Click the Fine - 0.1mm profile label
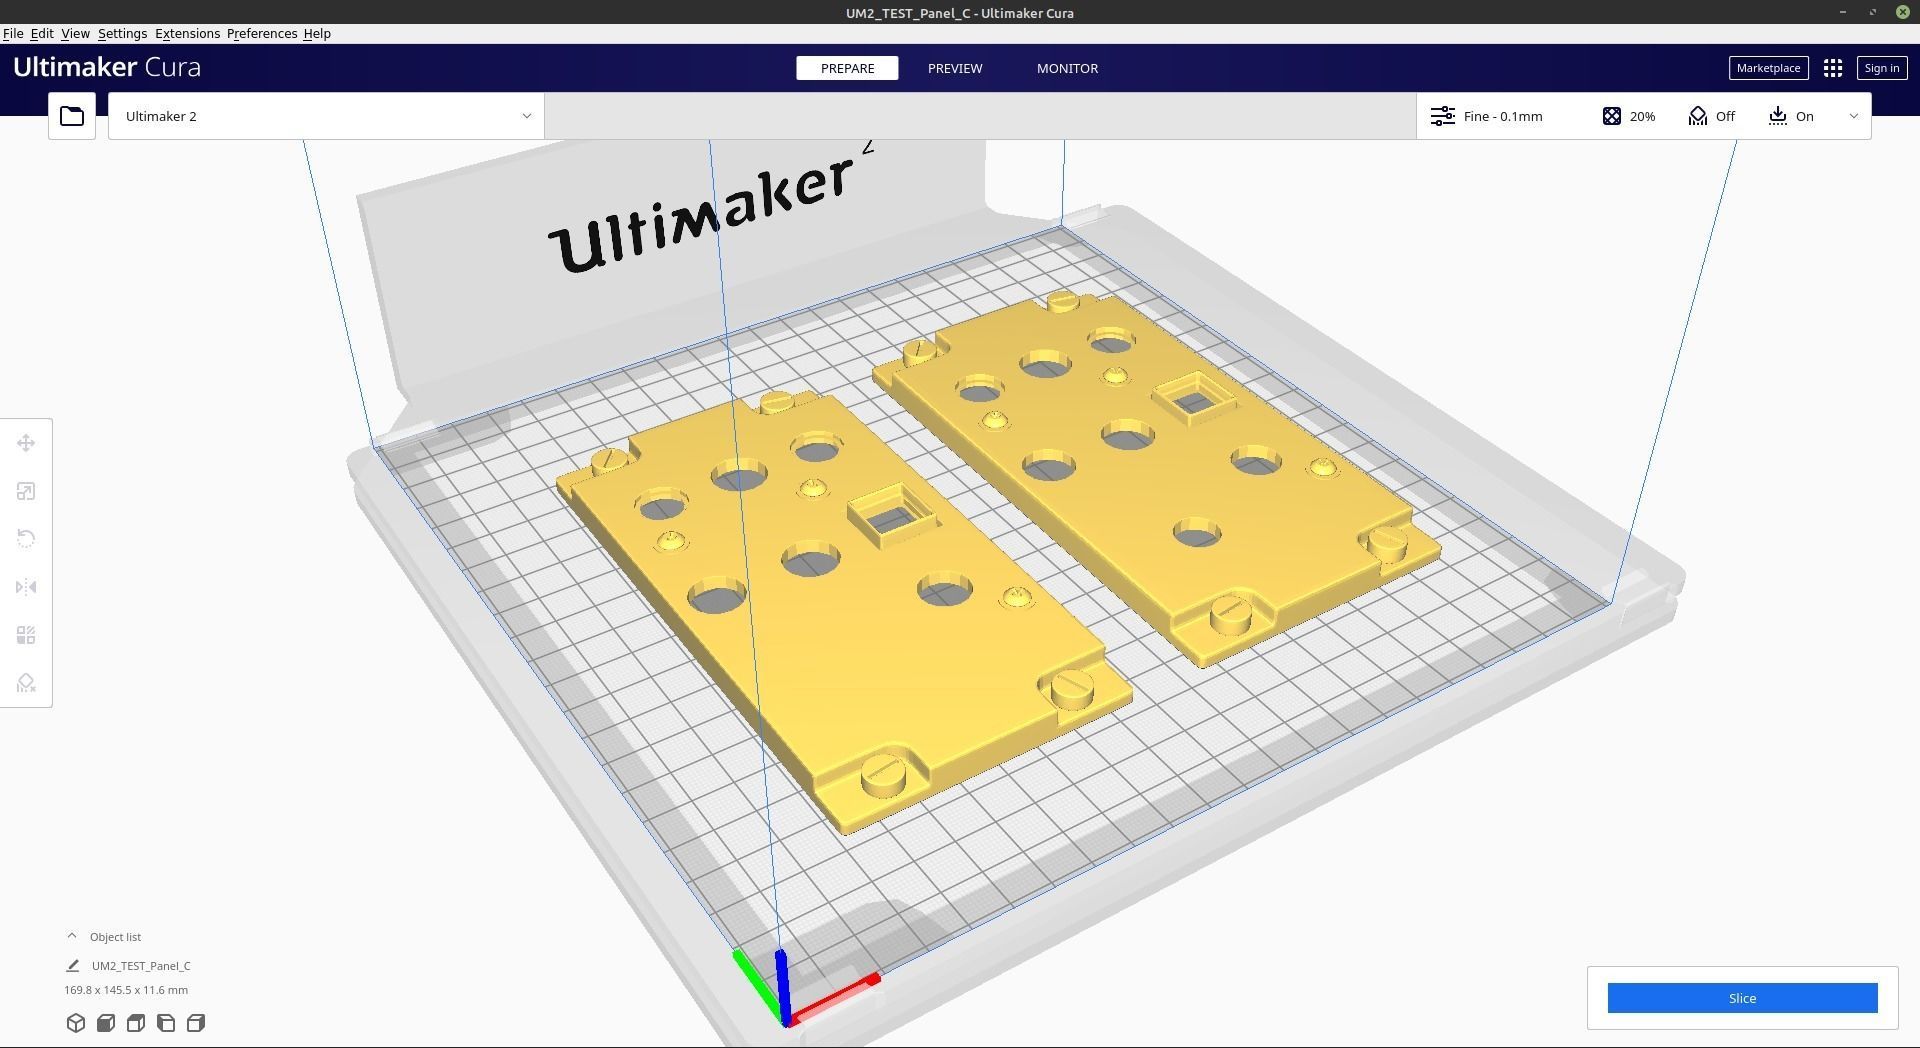The width and height of the screenshot is (1920, 1048). point(1503,116)
